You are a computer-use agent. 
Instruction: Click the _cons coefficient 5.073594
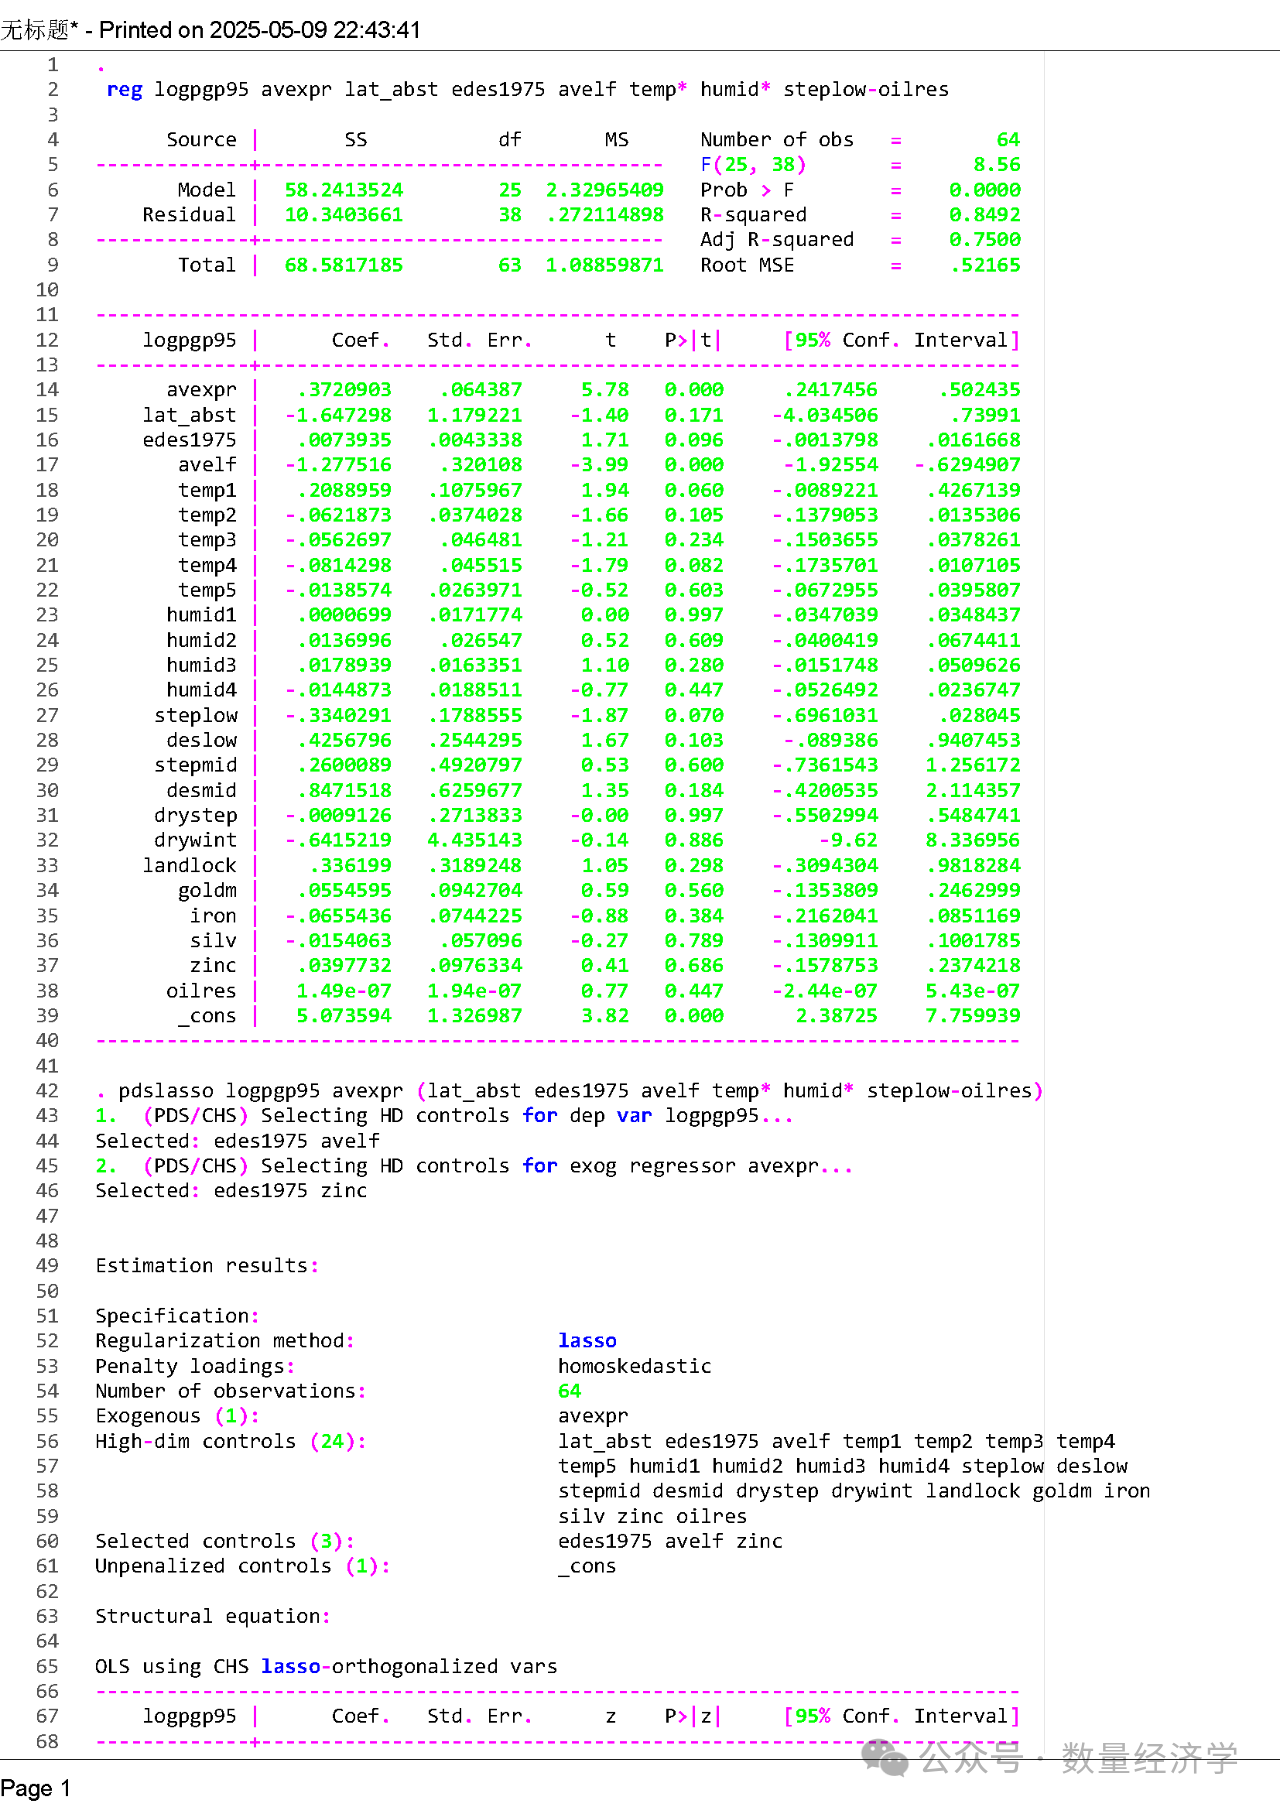click(x=344, y=1016)
